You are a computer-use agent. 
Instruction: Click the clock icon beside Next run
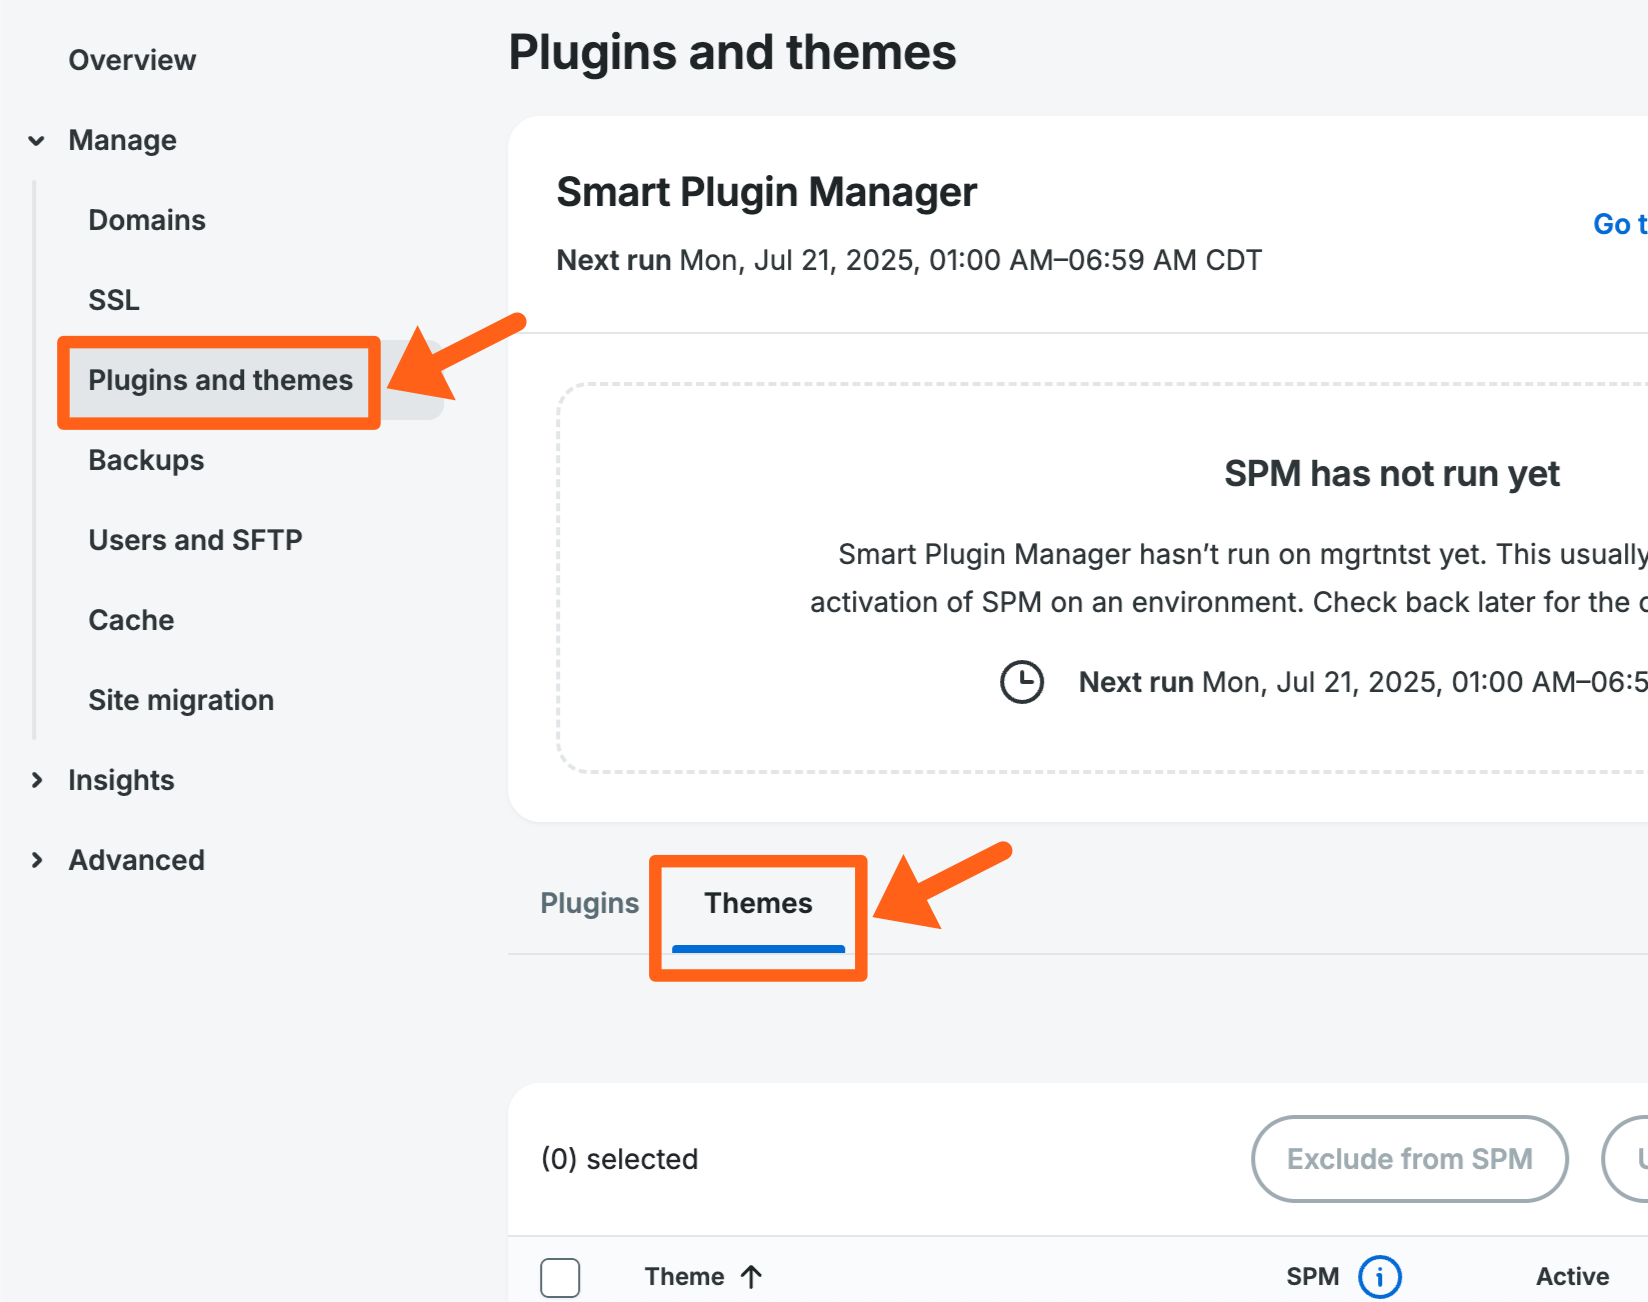tap(1021, 682)
